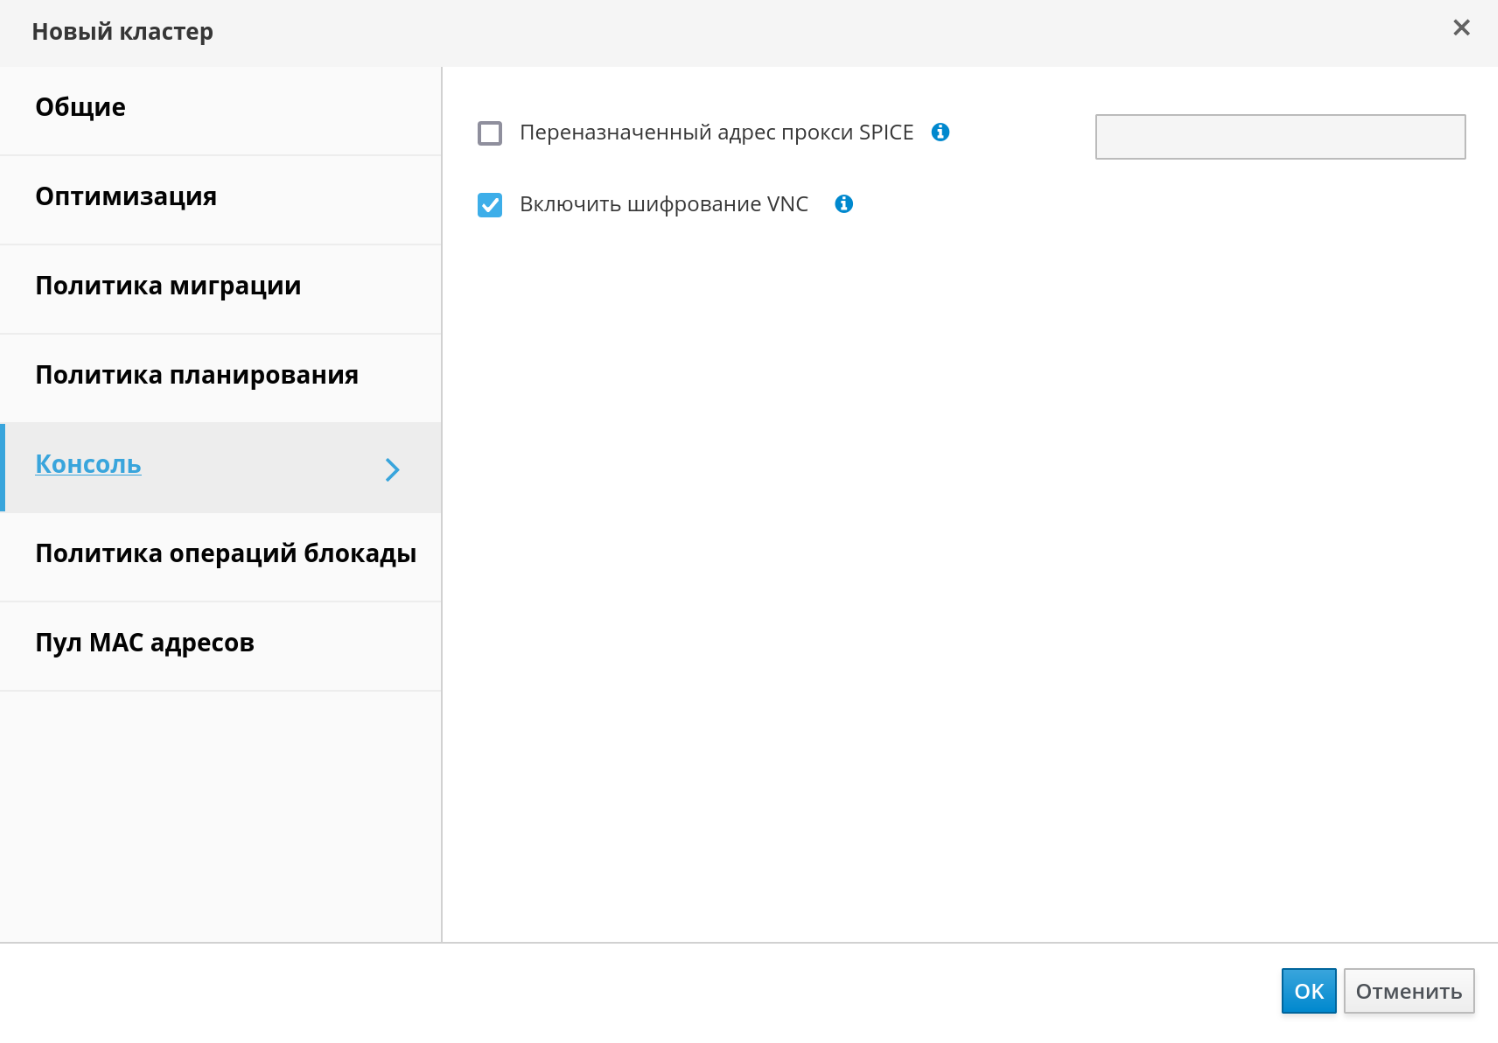Open the Общие tab
Image resolution: width=1498 pixels, height=1043 pixels.
tap(81, 108)
